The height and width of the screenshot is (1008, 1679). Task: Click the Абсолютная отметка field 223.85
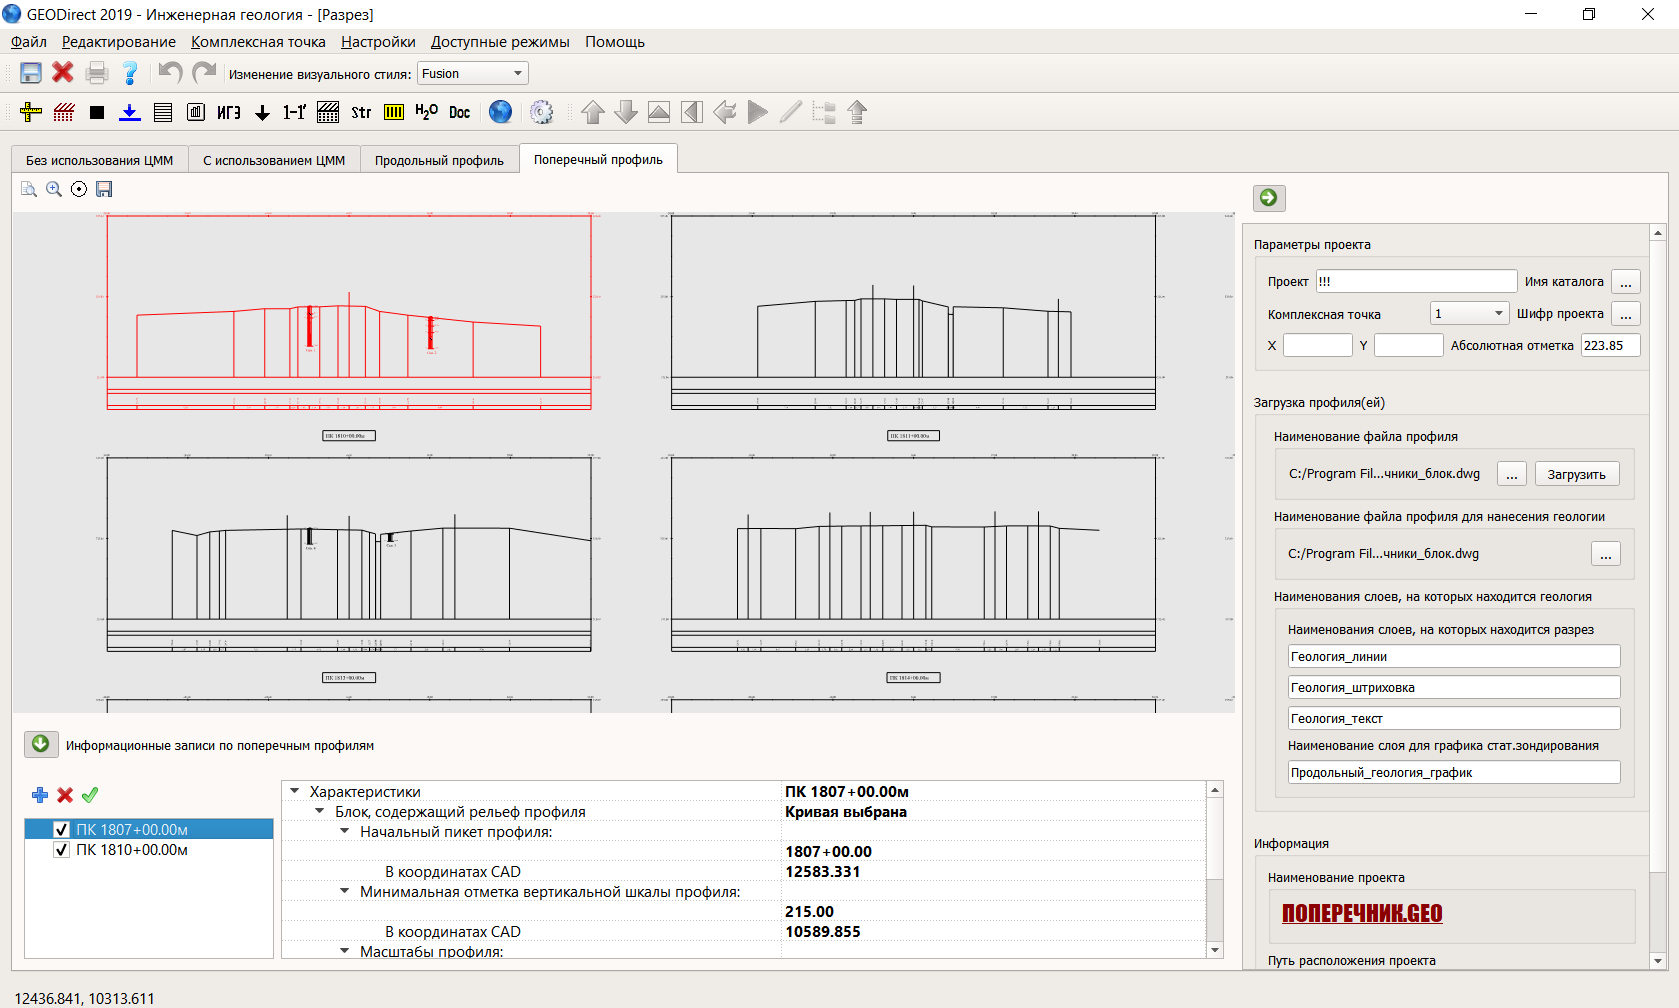(1610, 345)
